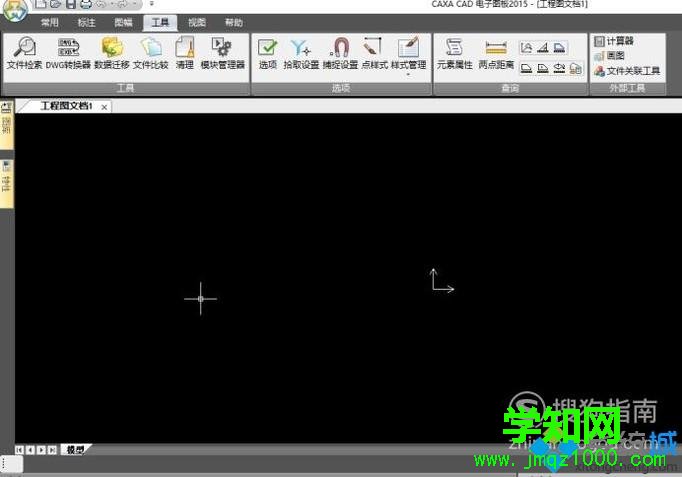Image resolution: width=682 pixels, height=477 pixels.
Task: Click the third icon in top row of 查询 group
Action: [559, 47]
